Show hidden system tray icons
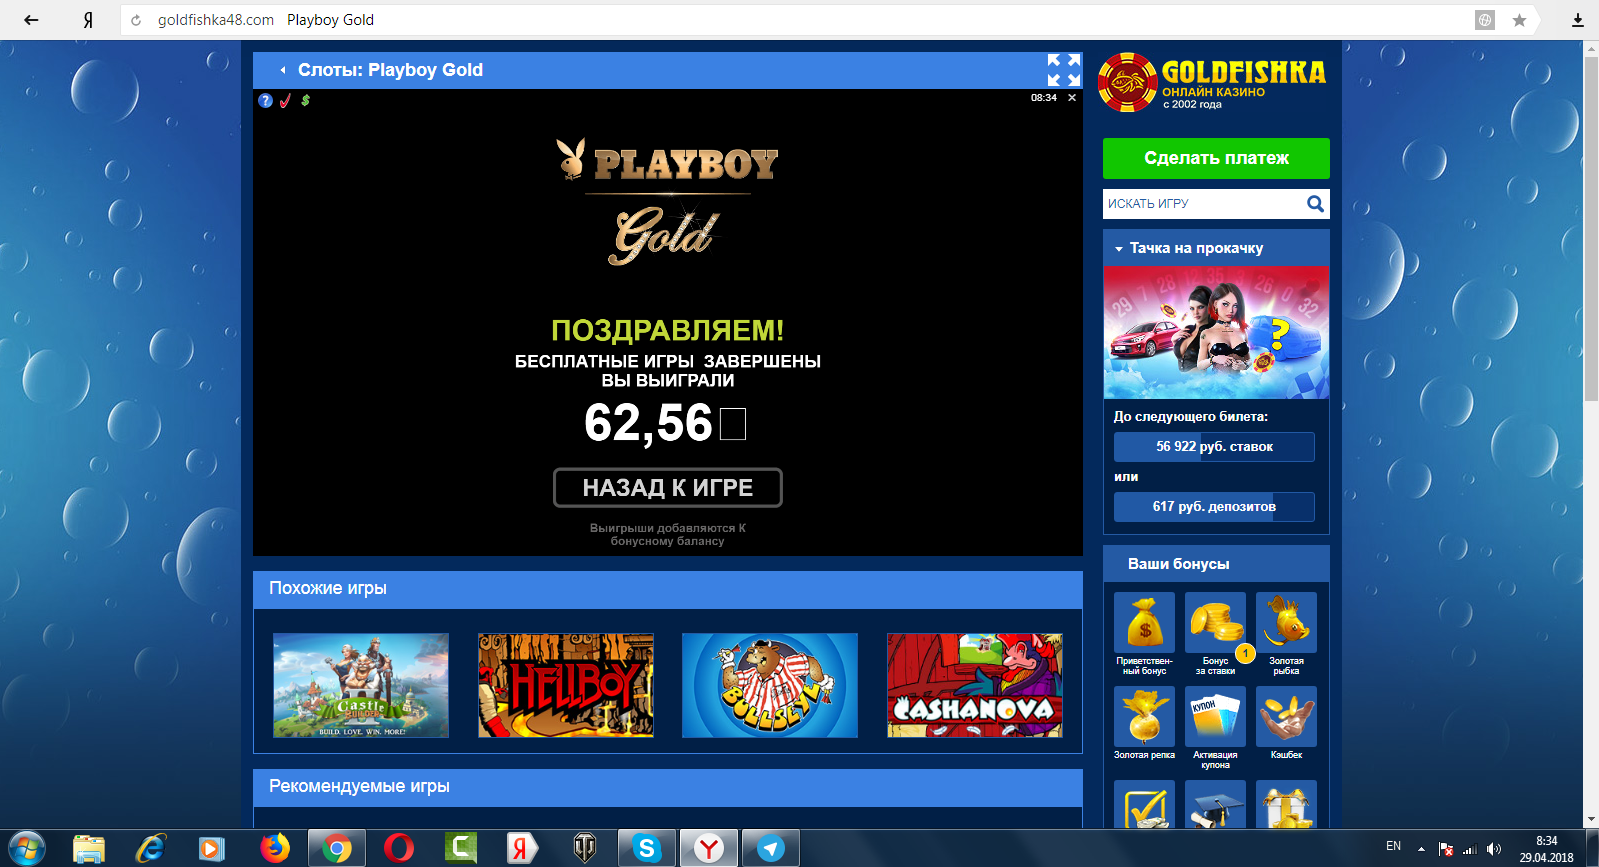This screenshot has width=1599, height=867. click(x=1421, y=849)
